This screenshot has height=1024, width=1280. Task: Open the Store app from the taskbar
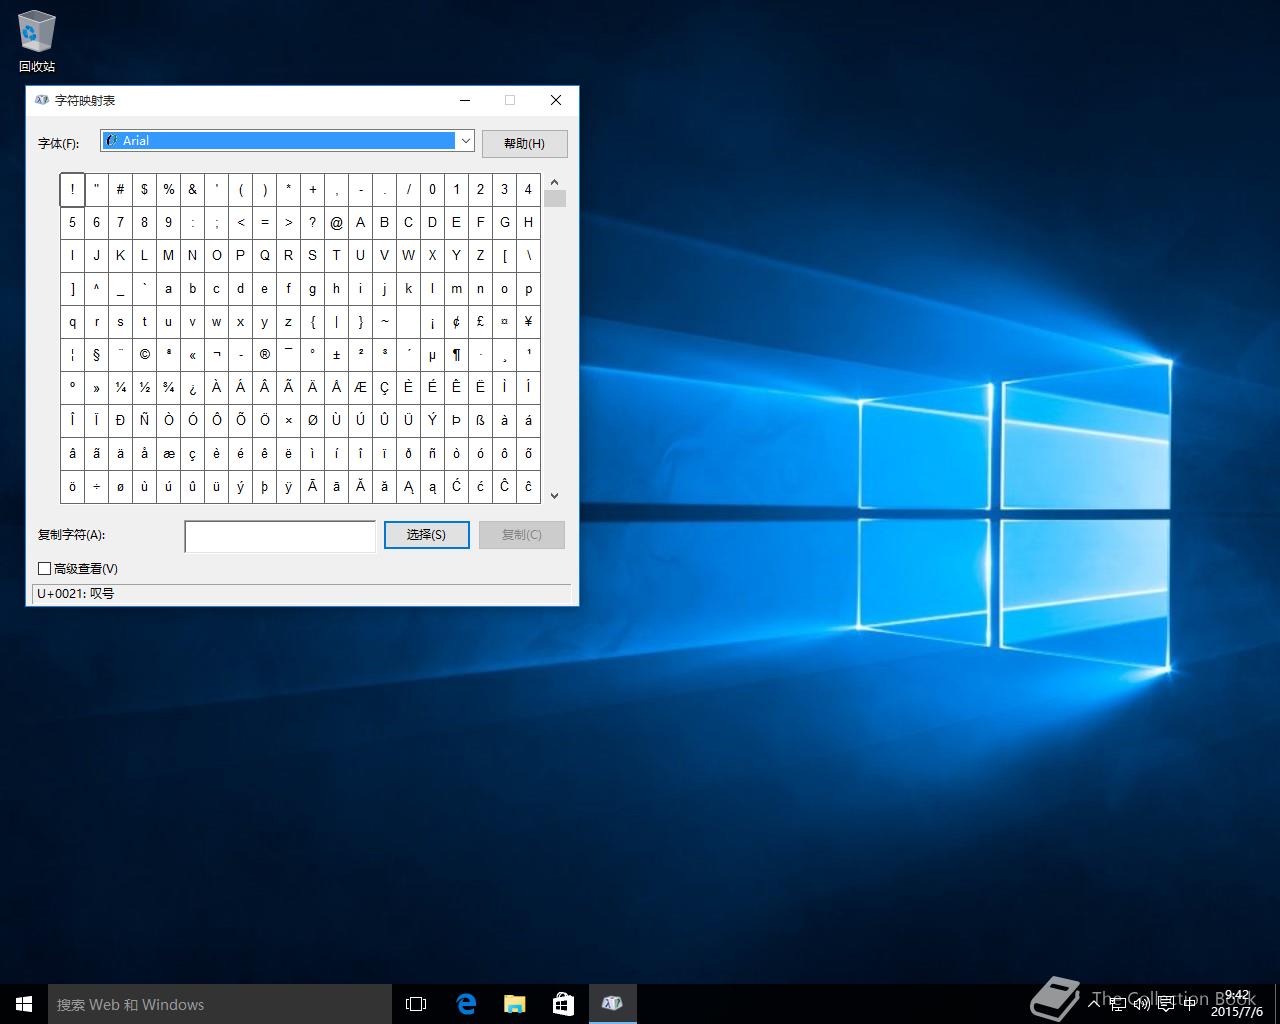tap(564, 1004)
